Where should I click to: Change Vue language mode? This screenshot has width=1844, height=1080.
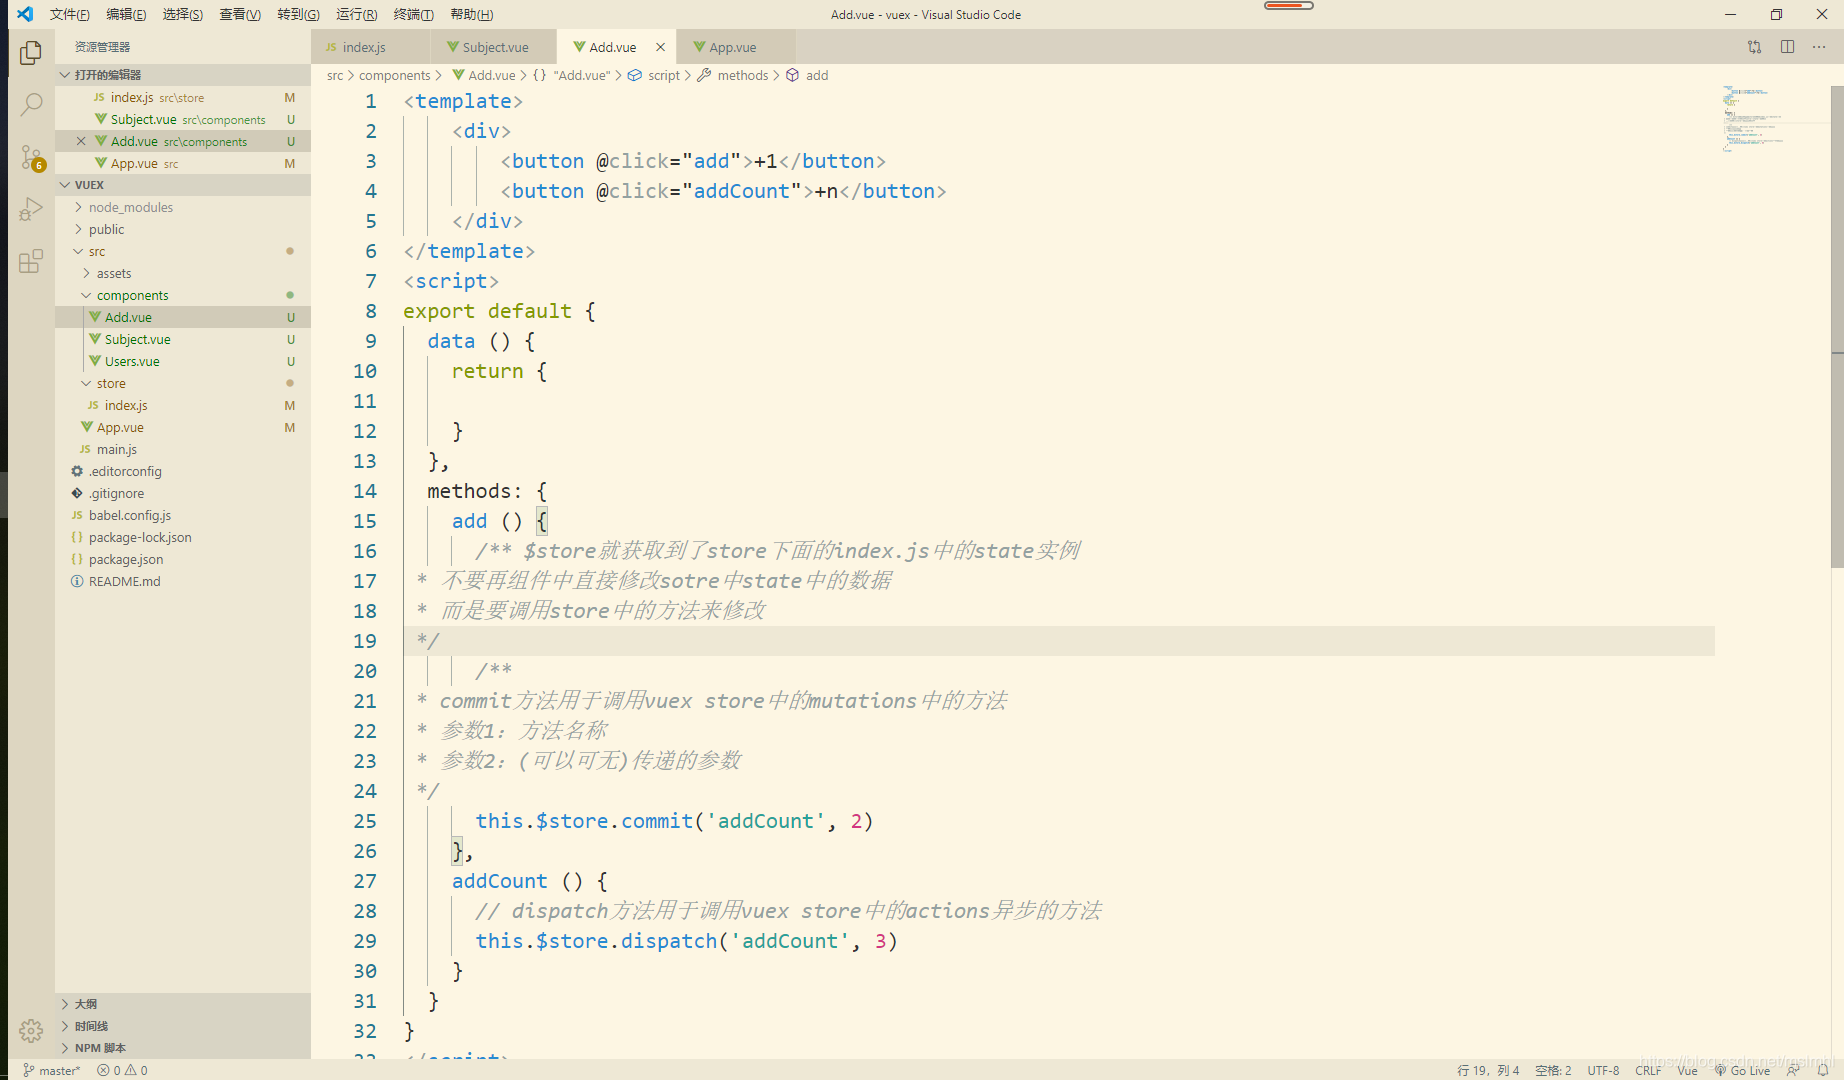click(x=1687, y=1070)
